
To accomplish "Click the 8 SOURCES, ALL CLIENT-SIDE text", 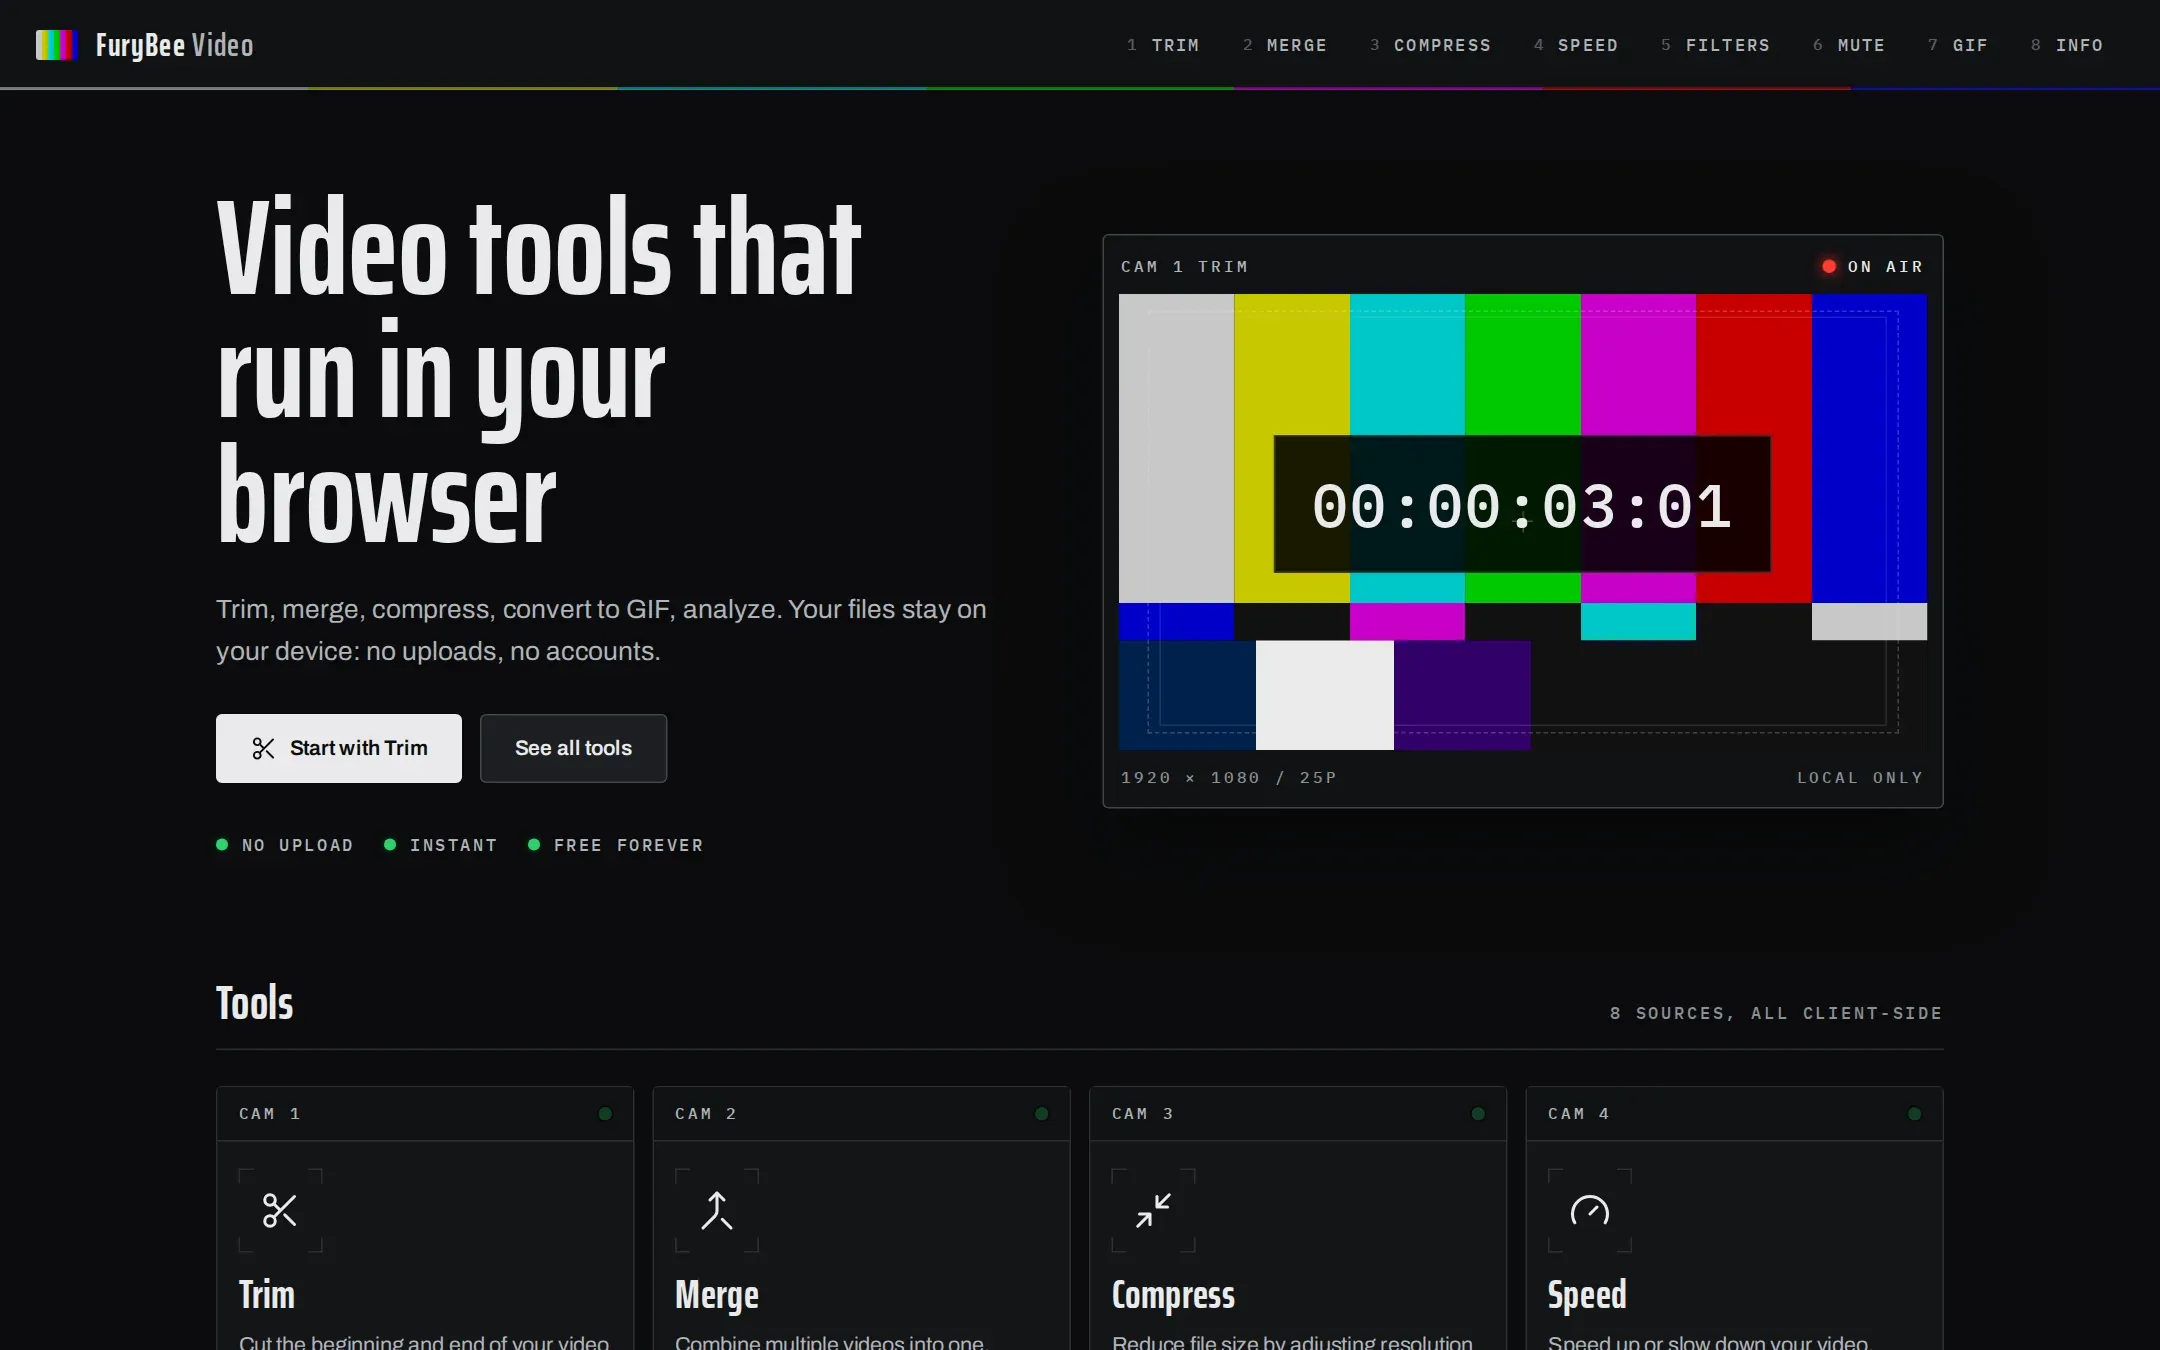I will tap(1776, 1013).
